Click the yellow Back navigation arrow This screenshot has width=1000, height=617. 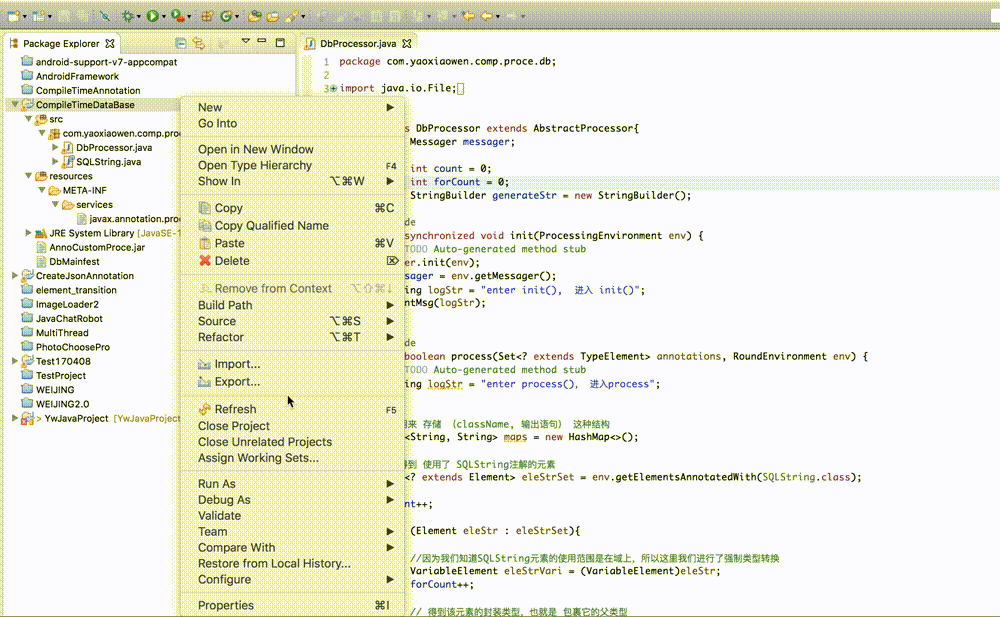(x=487, y=15)
